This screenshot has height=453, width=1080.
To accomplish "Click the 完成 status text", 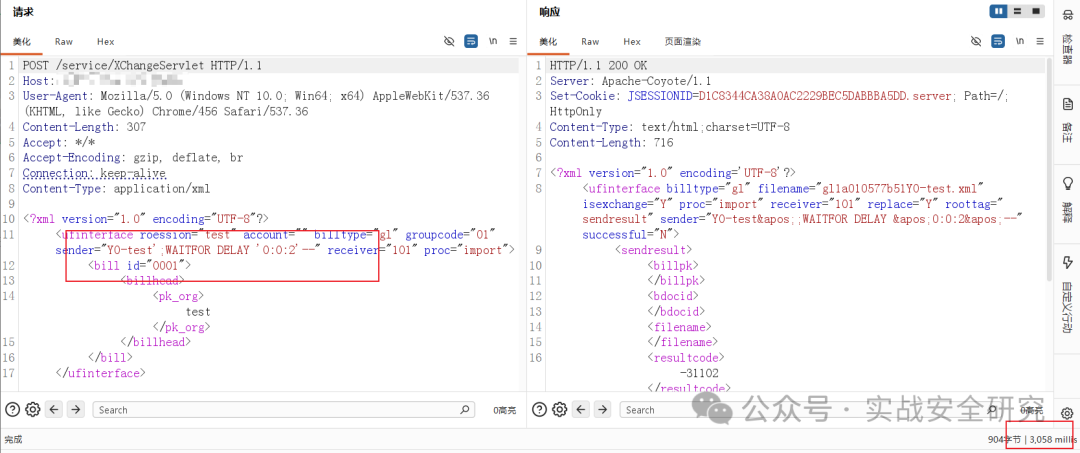I will click(13, 439).
